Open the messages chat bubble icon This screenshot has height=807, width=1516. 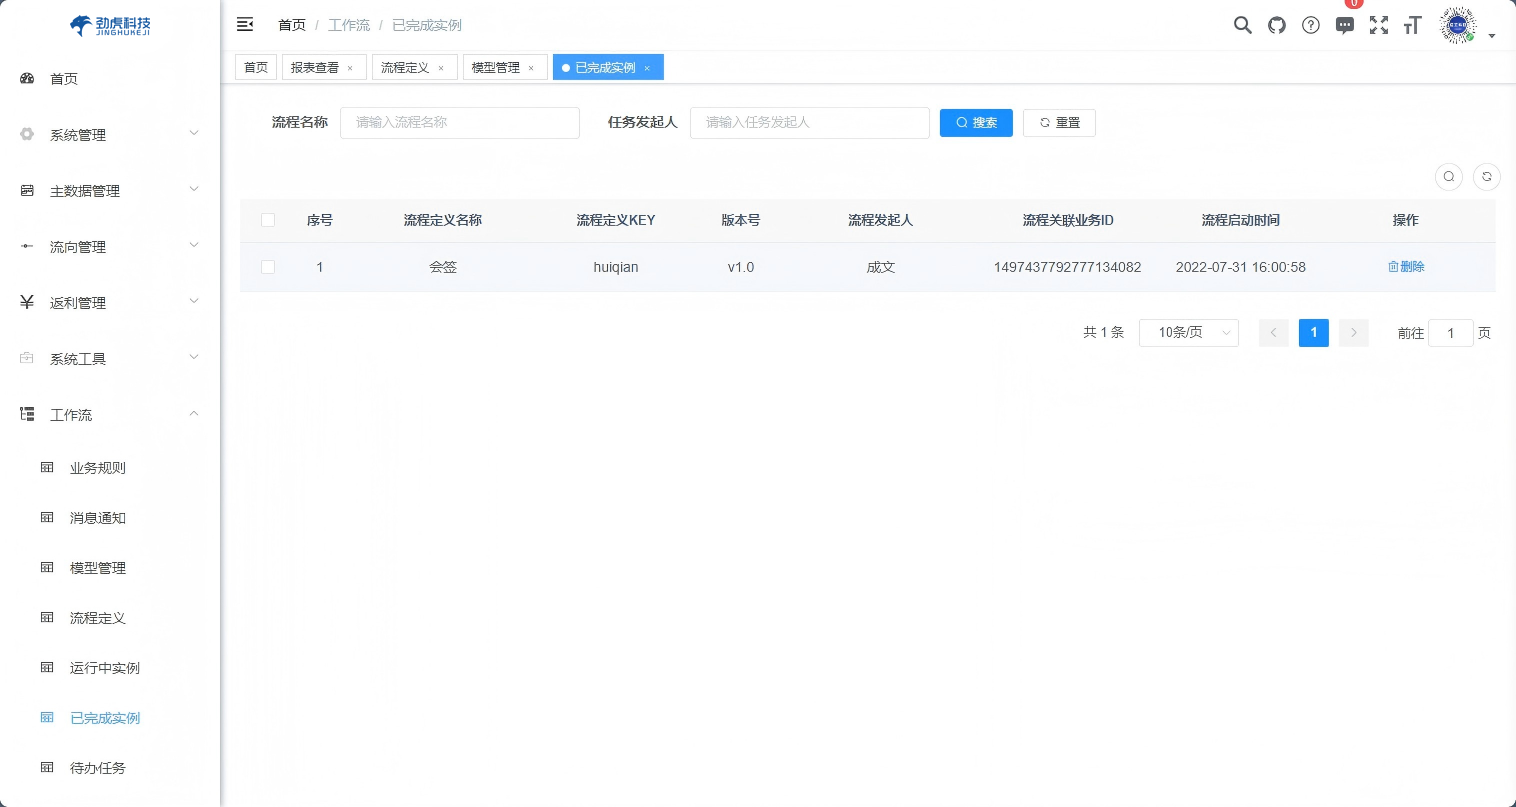(x=1345, y=25)
